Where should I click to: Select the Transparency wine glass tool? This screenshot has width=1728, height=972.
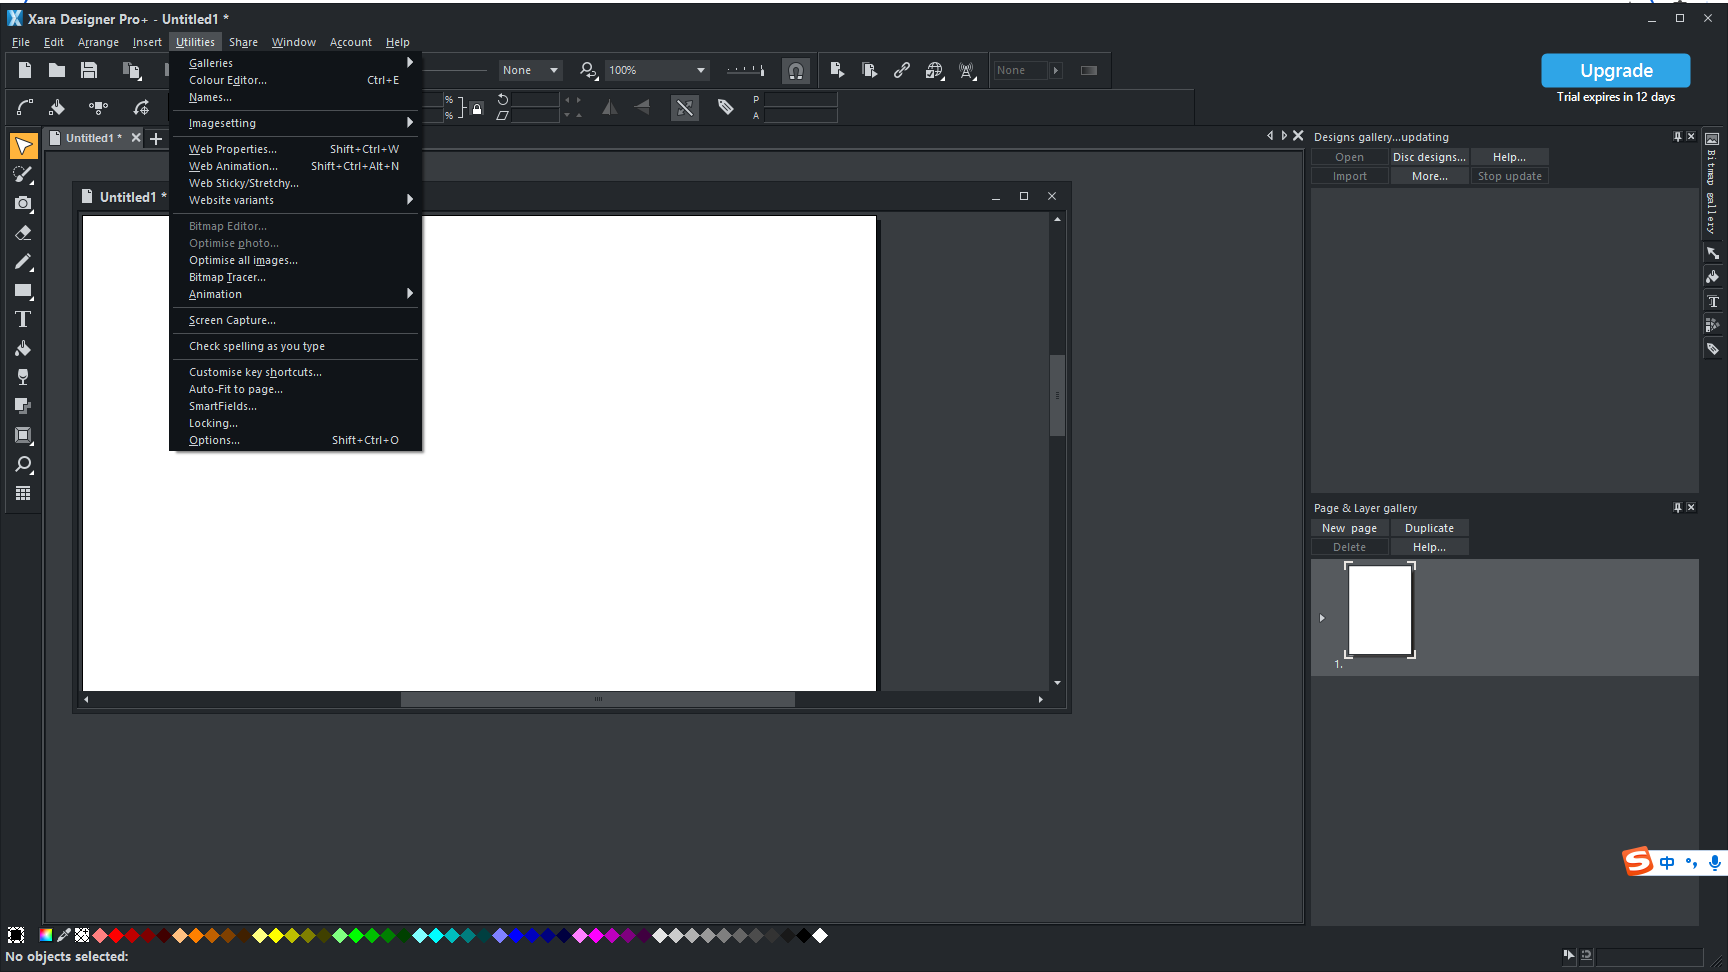(x=22, y=377)
